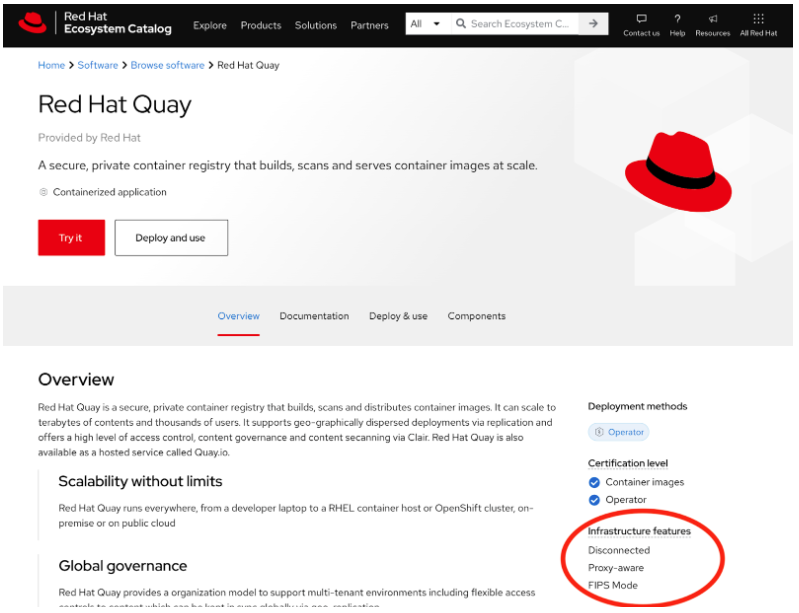Click the large Red Hat product logo

tap(678, 171)
